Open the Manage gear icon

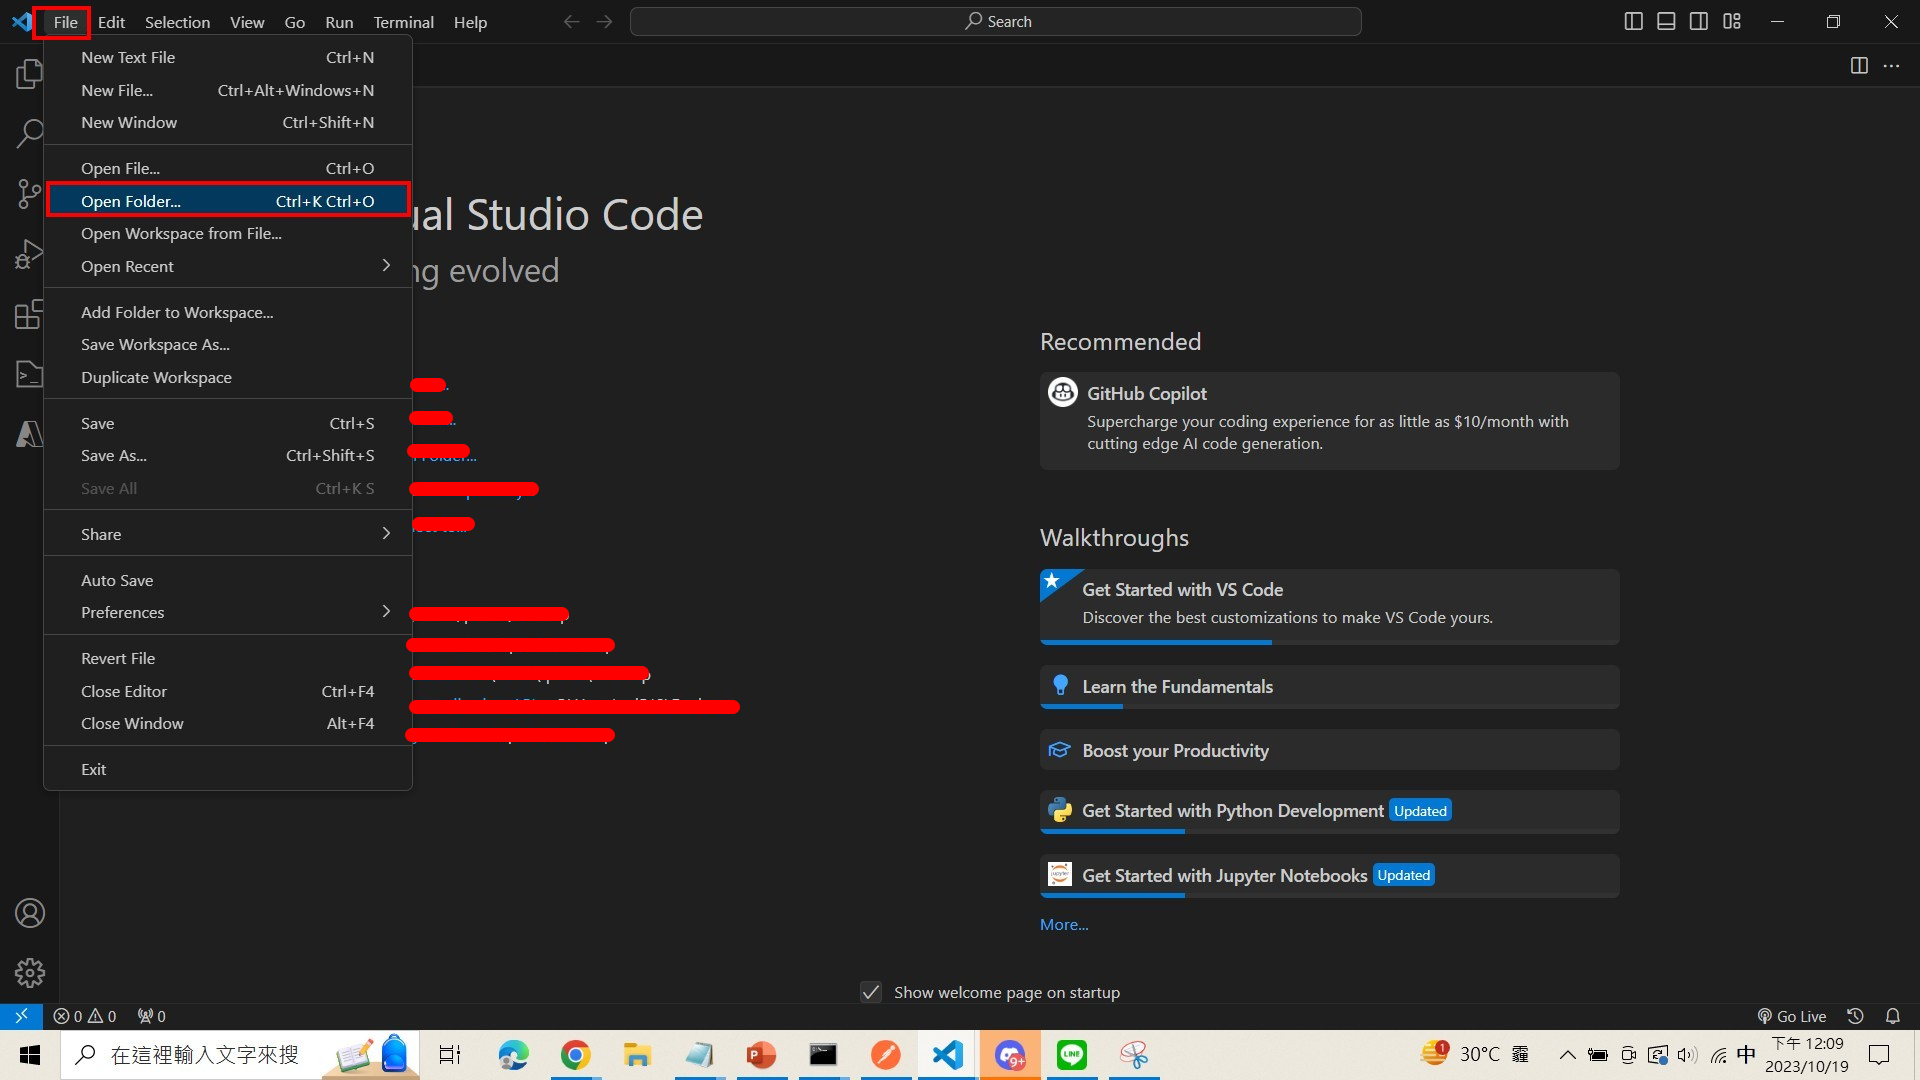[x=30, y=972]
